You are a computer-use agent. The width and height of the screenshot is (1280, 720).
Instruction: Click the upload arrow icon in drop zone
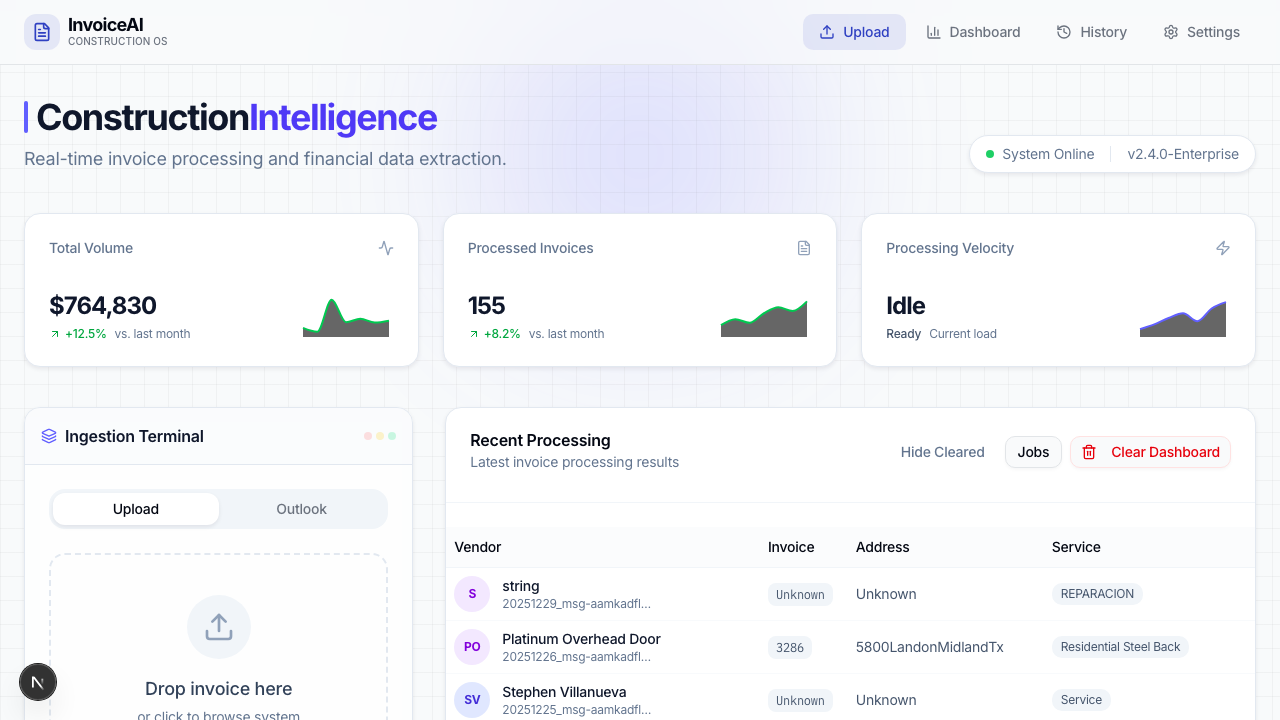(x=218, y=627)
